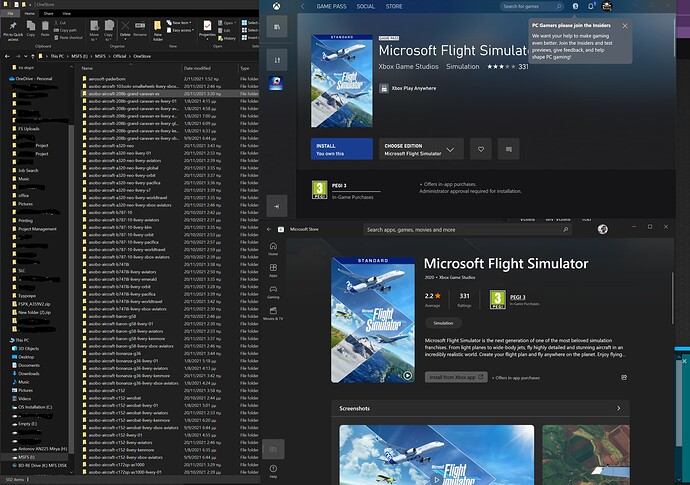Open Apps in Microsoft Store sidebar

click(273, 270)
